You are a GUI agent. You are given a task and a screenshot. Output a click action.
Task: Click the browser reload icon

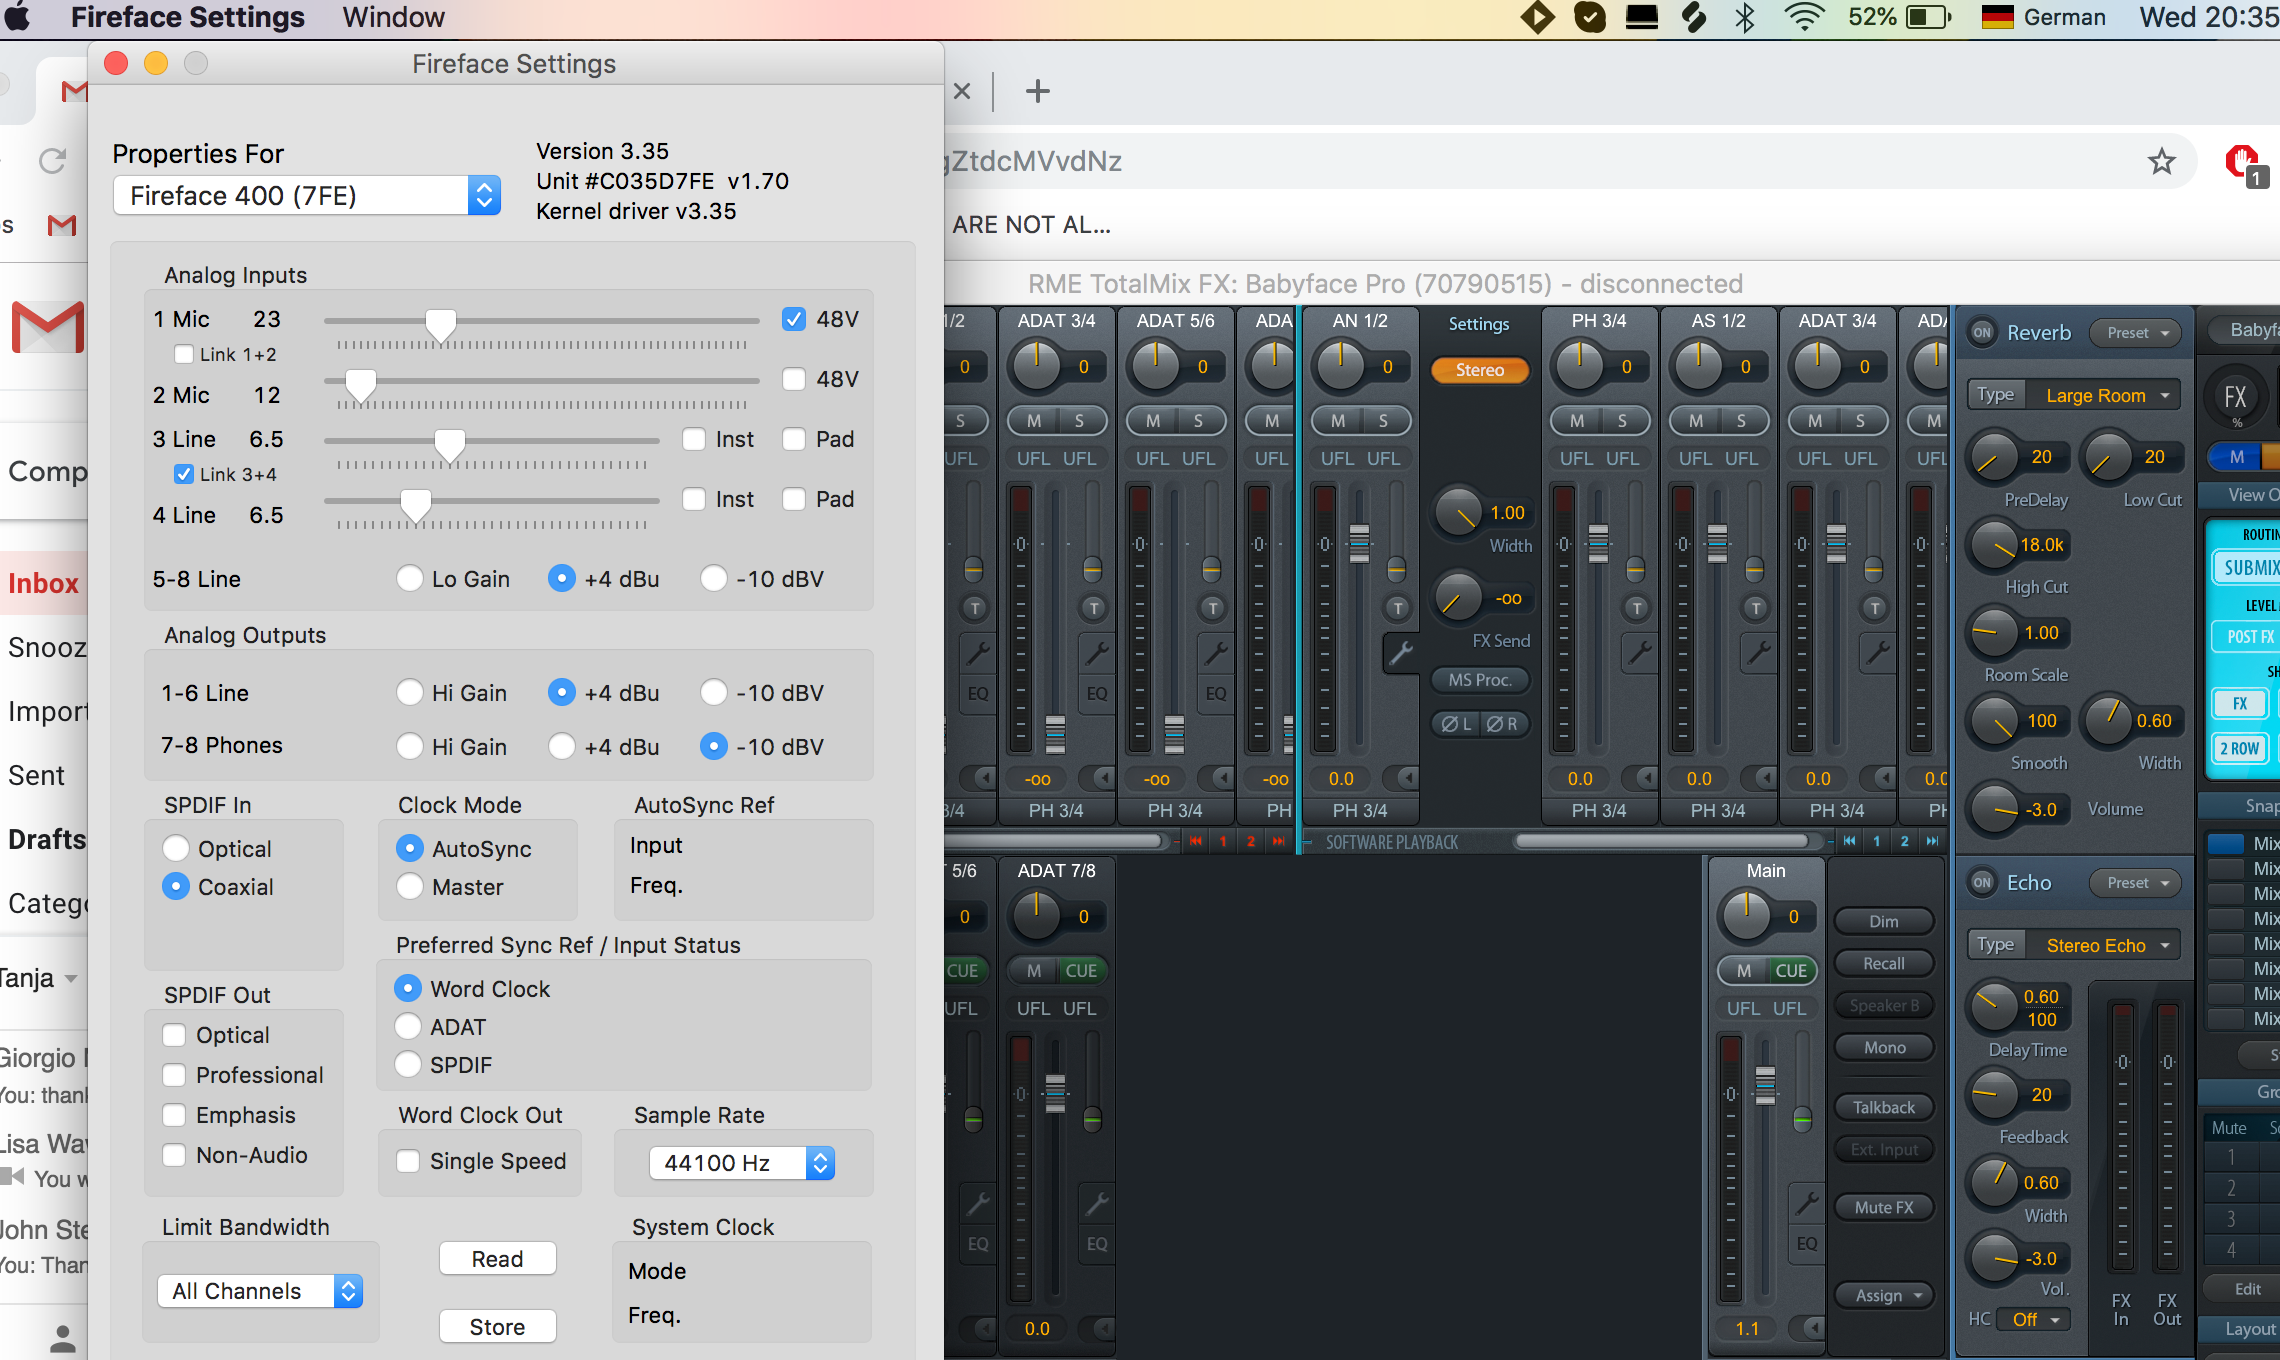(52, 161)
